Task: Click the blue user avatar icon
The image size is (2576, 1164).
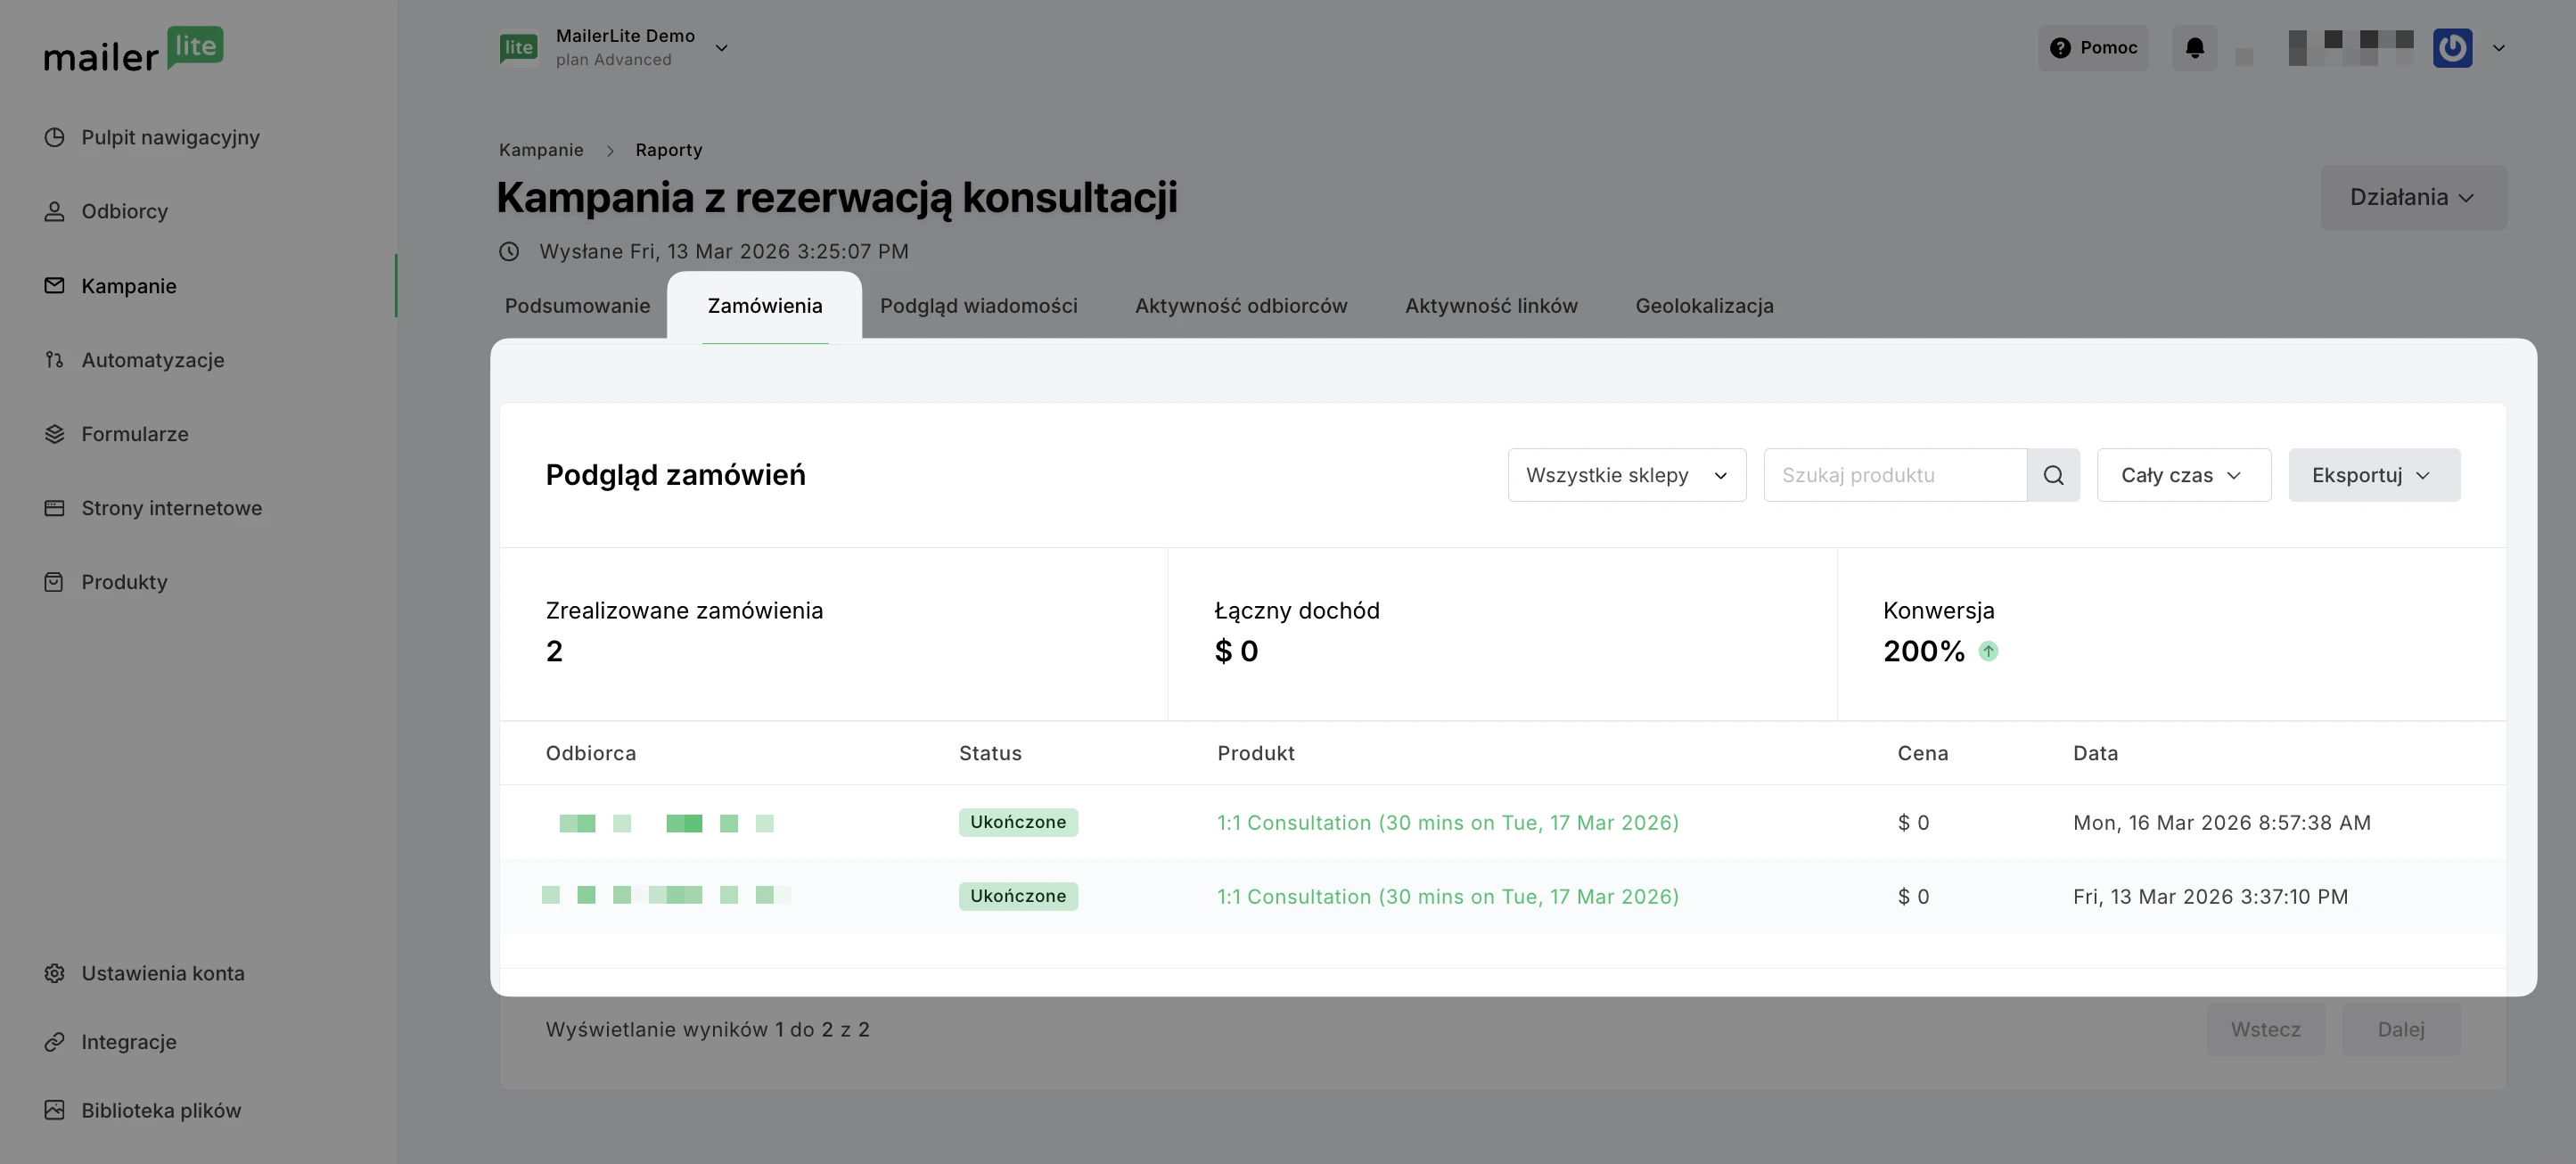Action: (x=2452, y=48)
